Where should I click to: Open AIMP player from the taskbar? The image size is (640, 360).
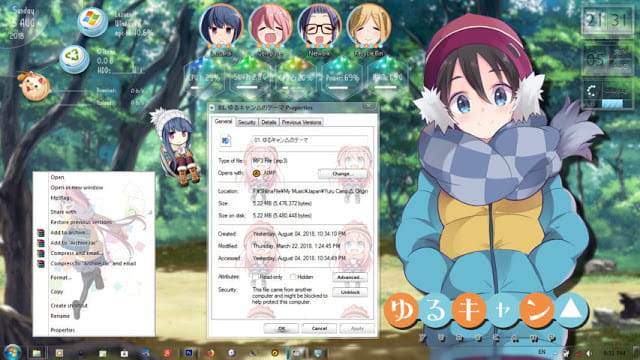pos(275,353)
